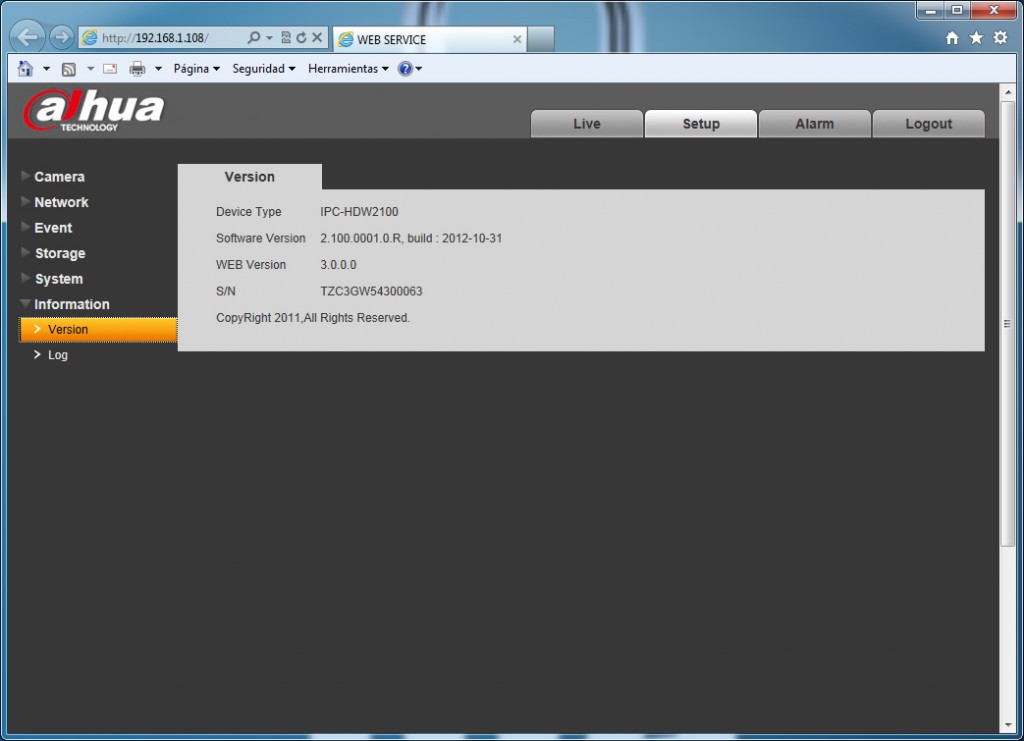Add this page to favorites via star icon

point(974,35)
